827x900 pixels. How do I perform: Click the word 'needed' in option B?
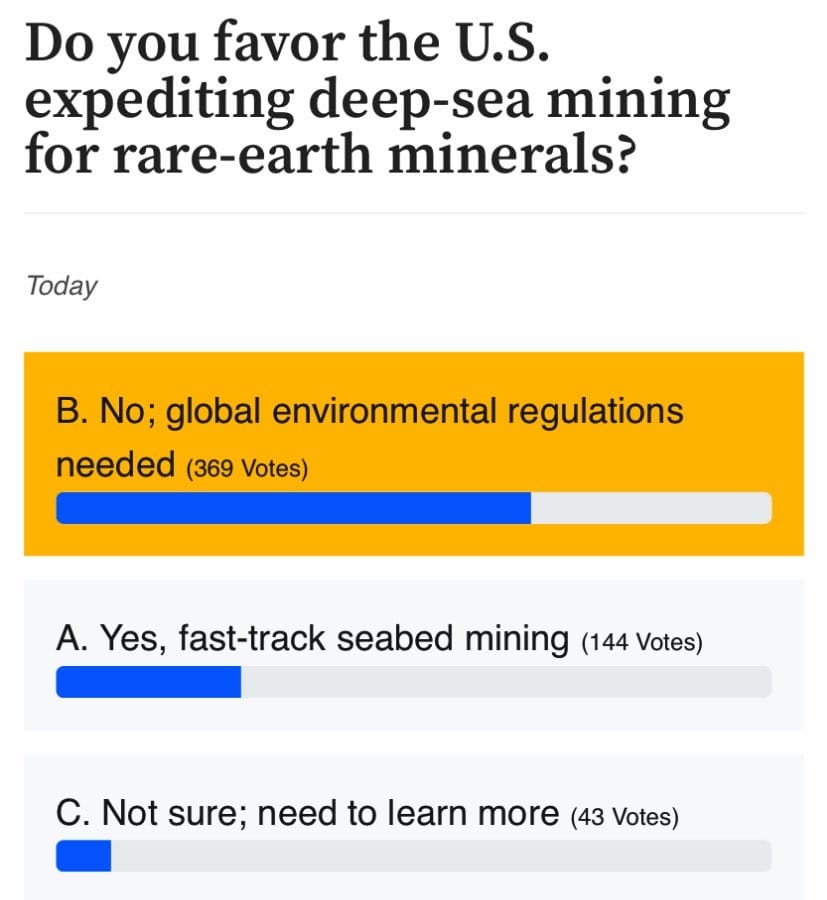click(115, 466)
